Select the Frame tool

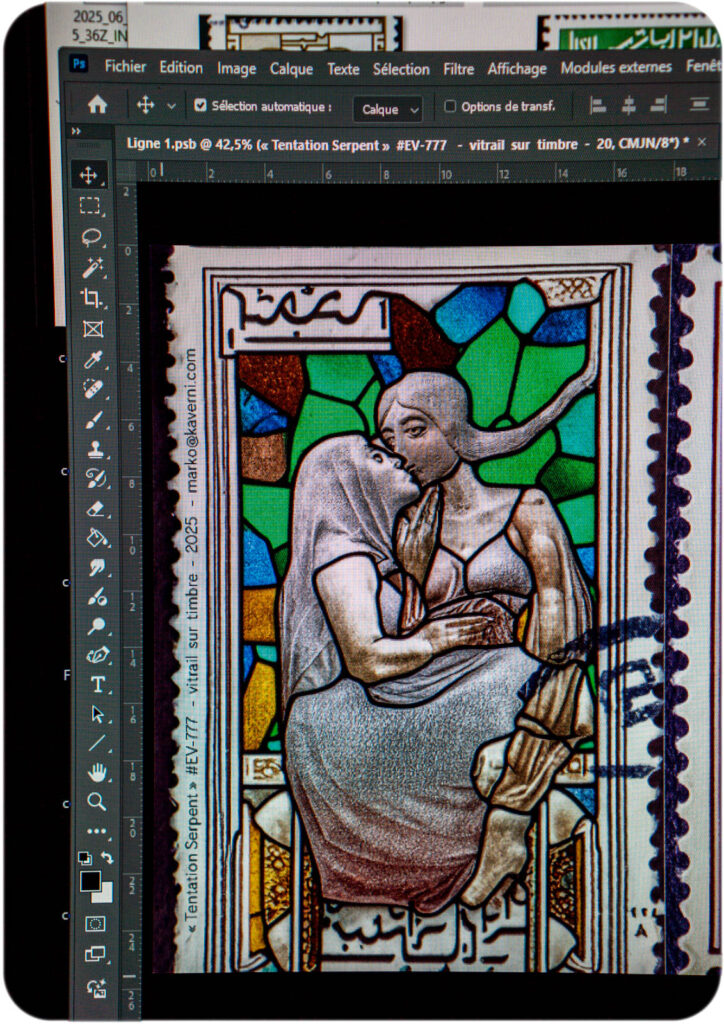click(93, 328)
